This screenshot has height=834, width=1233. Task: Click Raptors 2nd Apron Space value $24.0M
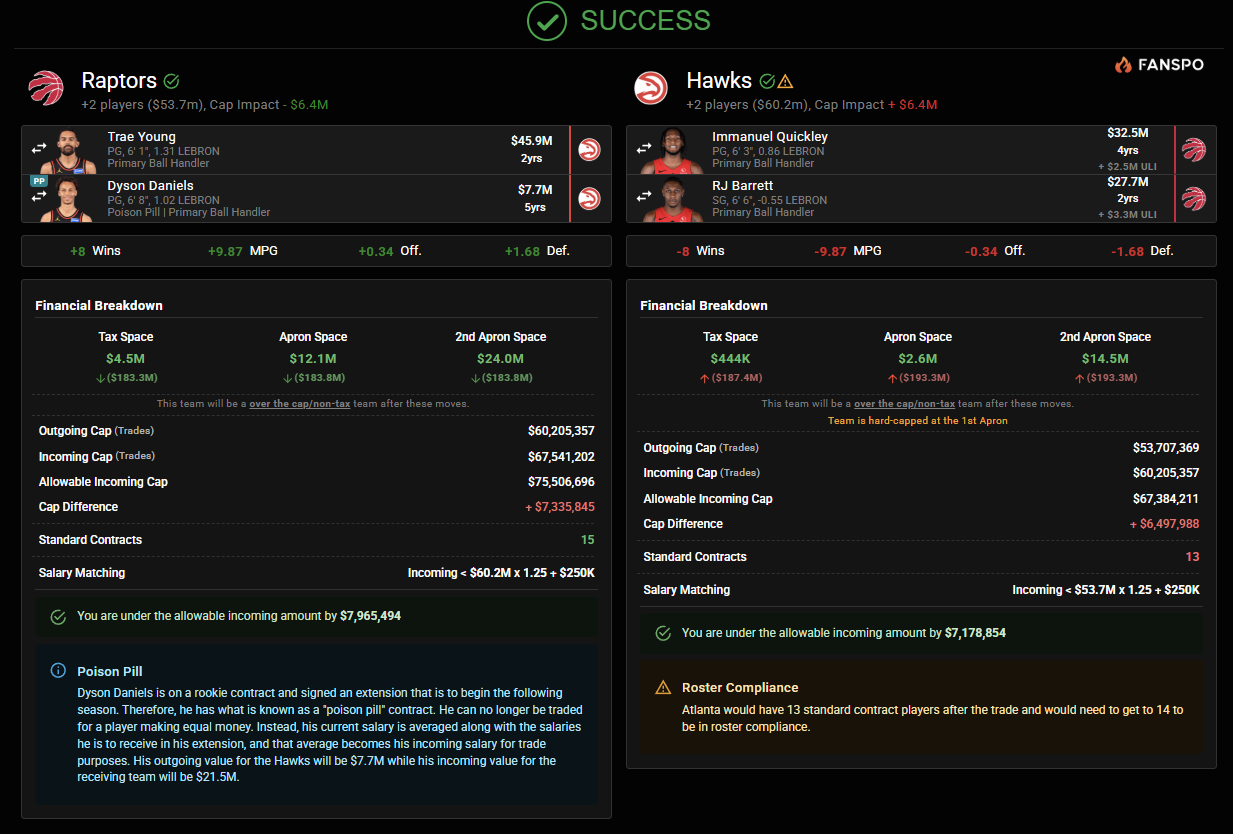tap(500, 359)
